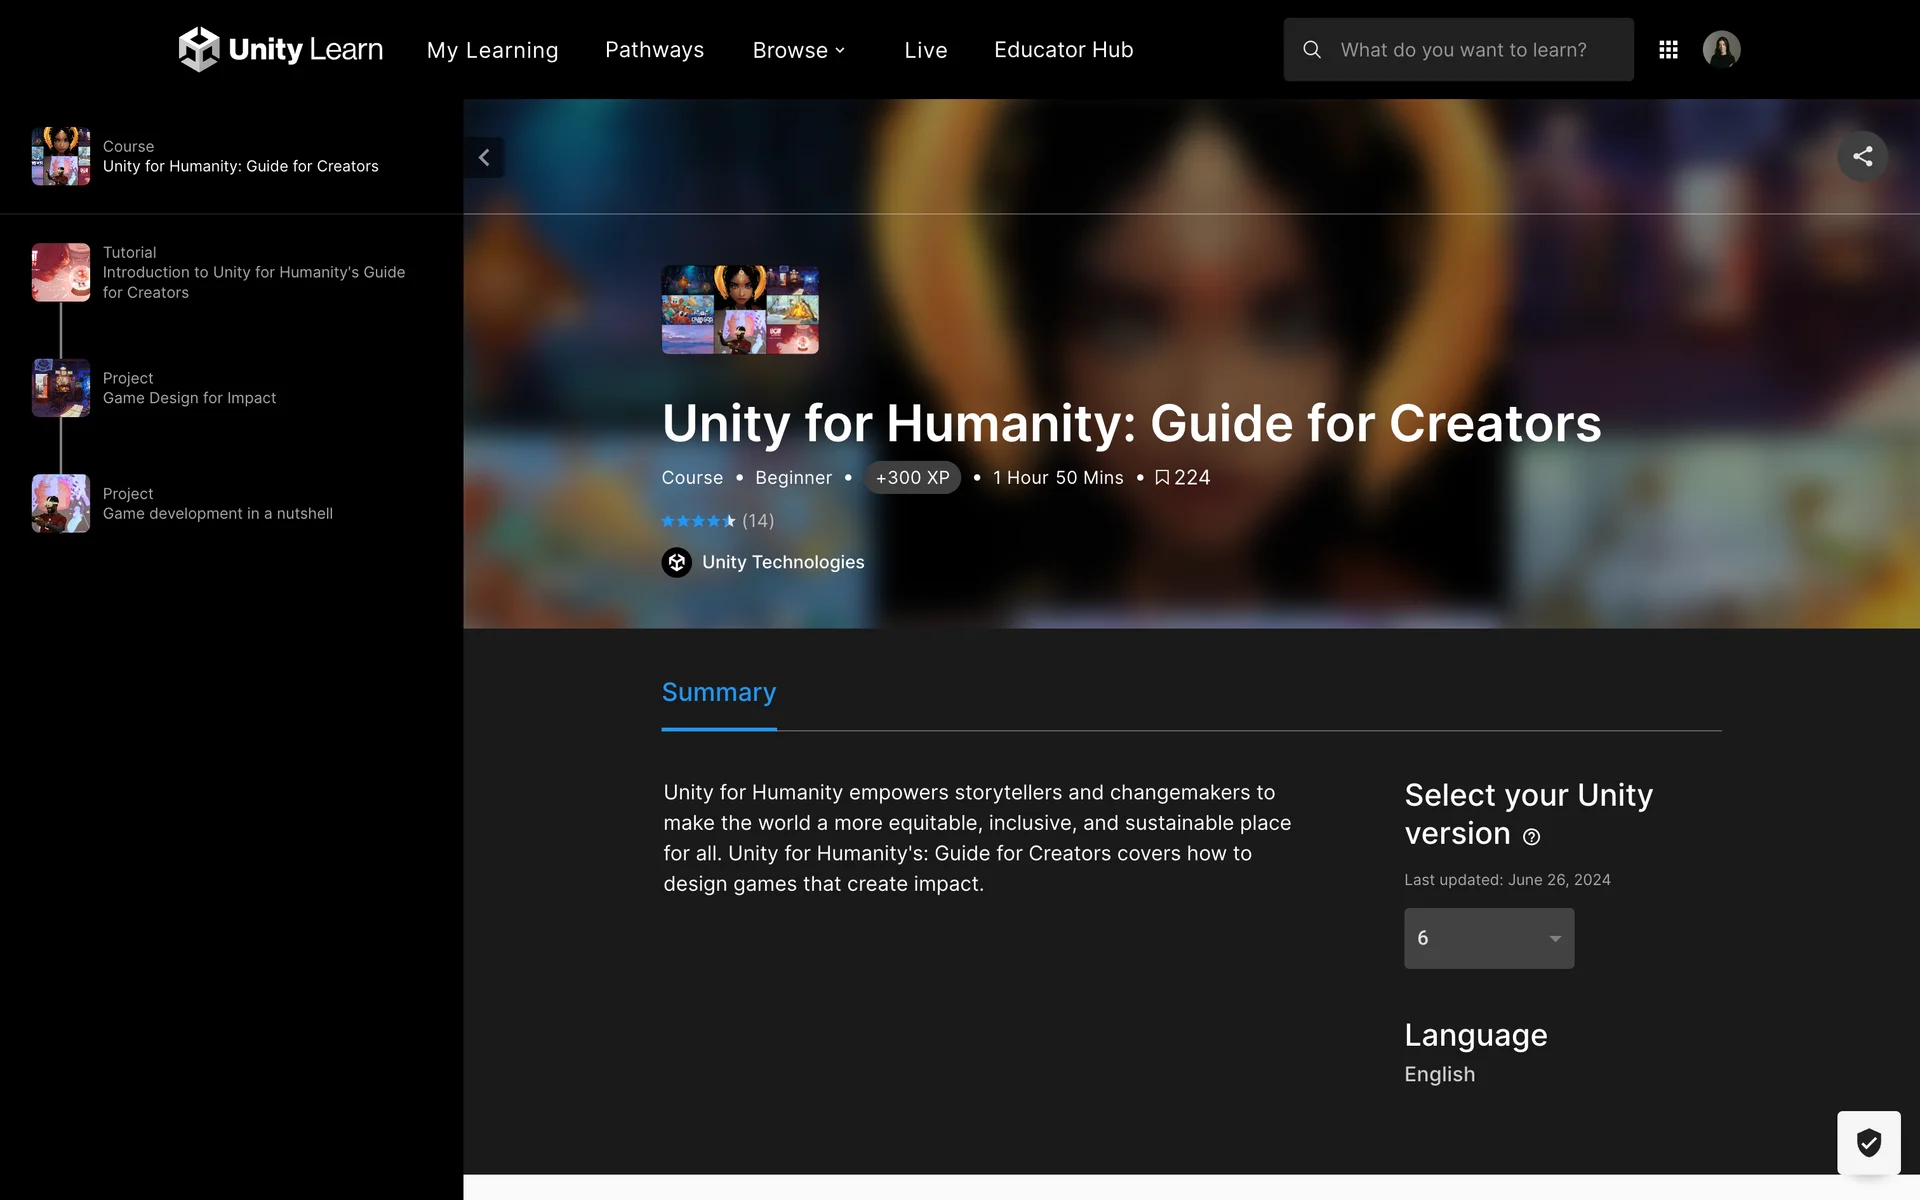Open the user profile avatar
Viewport: 1920px width, 1200px height.
coord(1721,49)
